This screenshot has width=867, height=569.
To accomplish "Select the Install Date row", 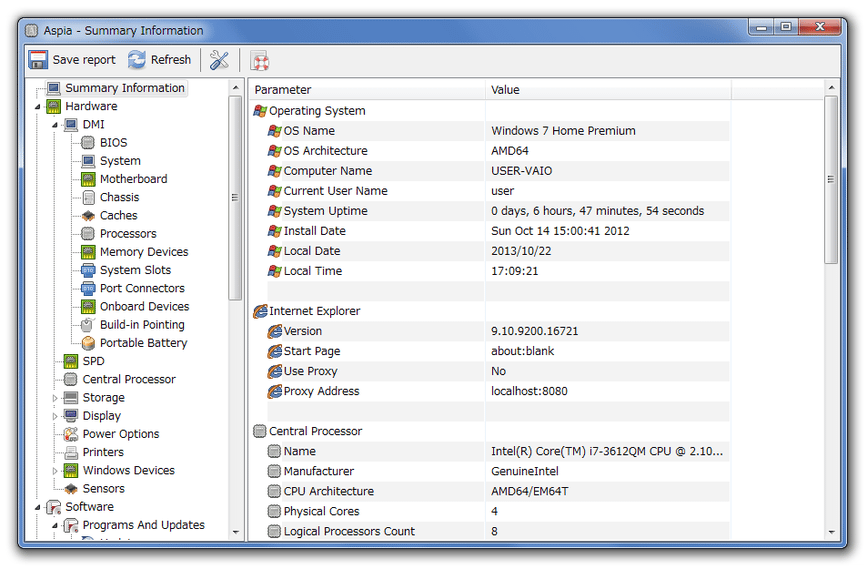I will 498,231.
